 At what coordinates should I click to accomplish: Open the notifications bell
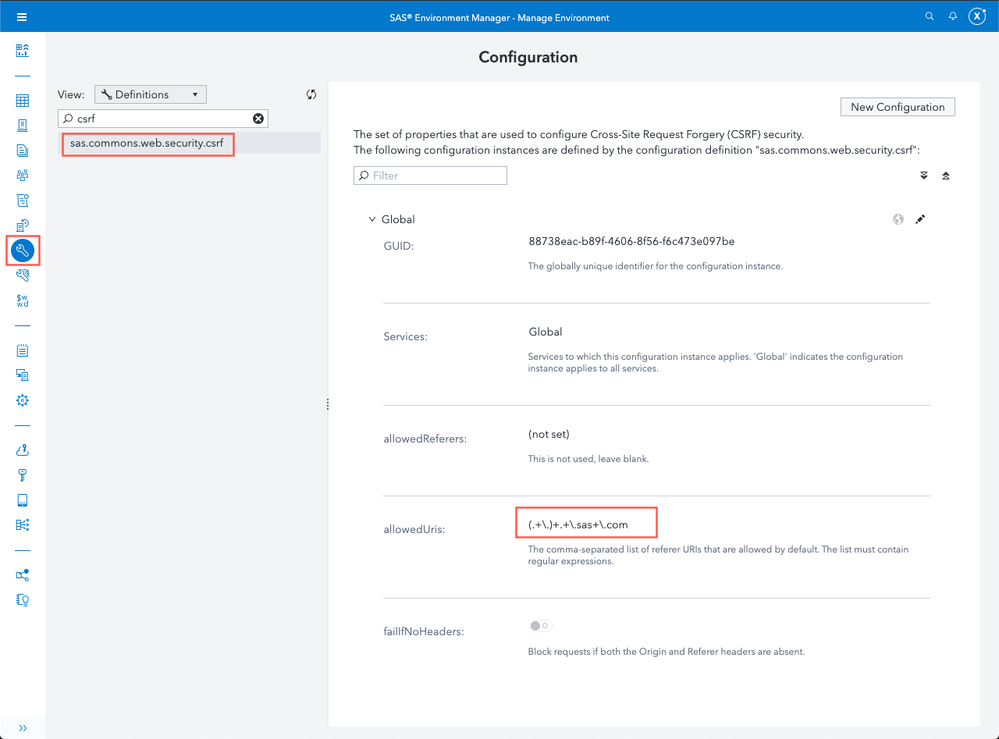[953, 17]
